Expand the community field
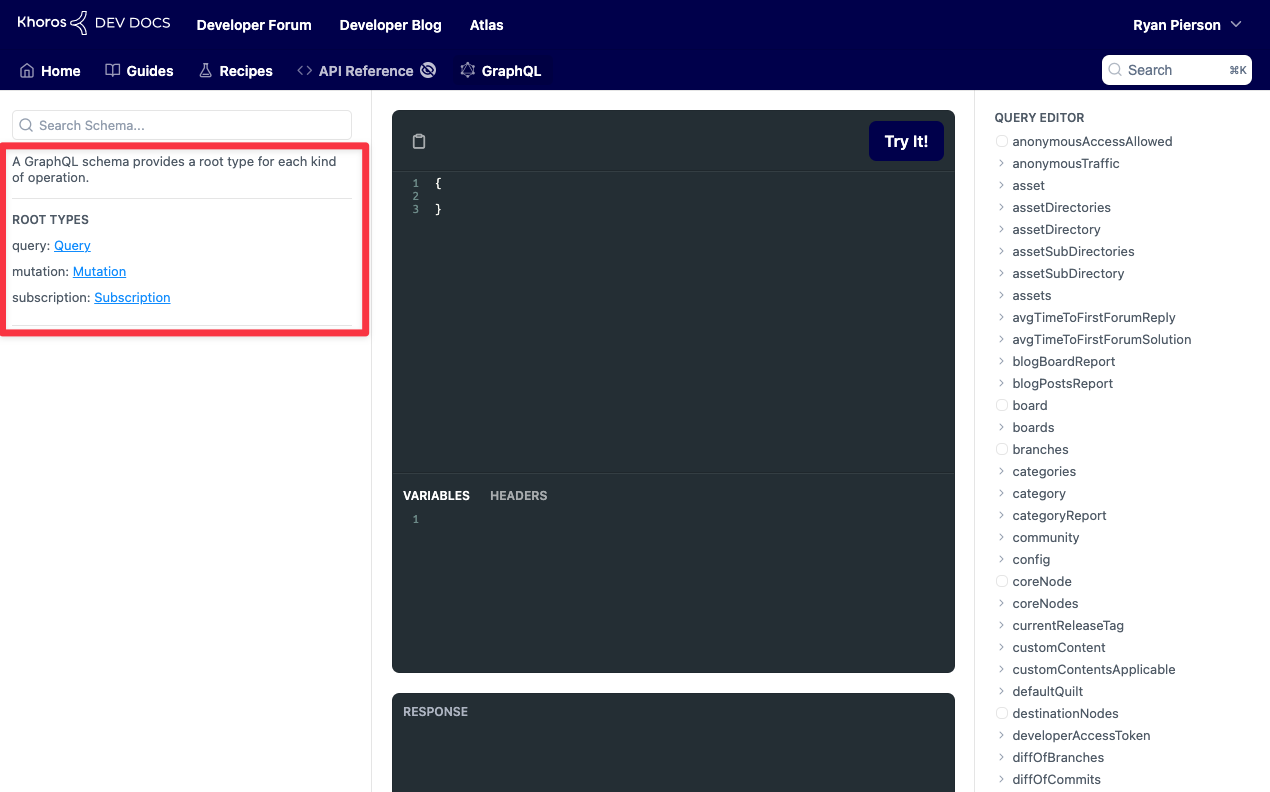 pyautogui.click(x=1002, y=538)
